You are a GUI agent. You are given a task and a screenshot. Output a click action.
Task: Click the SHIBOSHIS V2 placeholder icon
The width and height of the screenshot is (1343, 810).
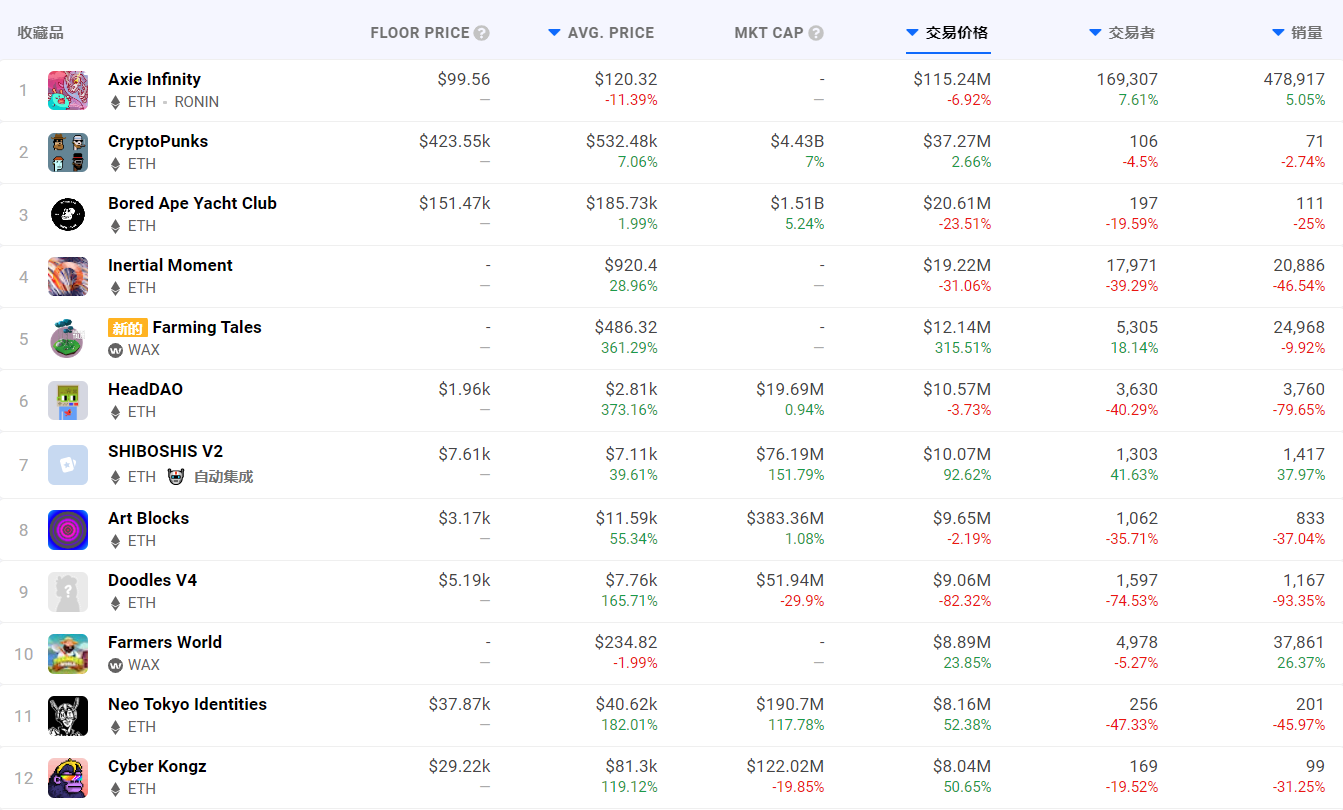tap(68, 465)
